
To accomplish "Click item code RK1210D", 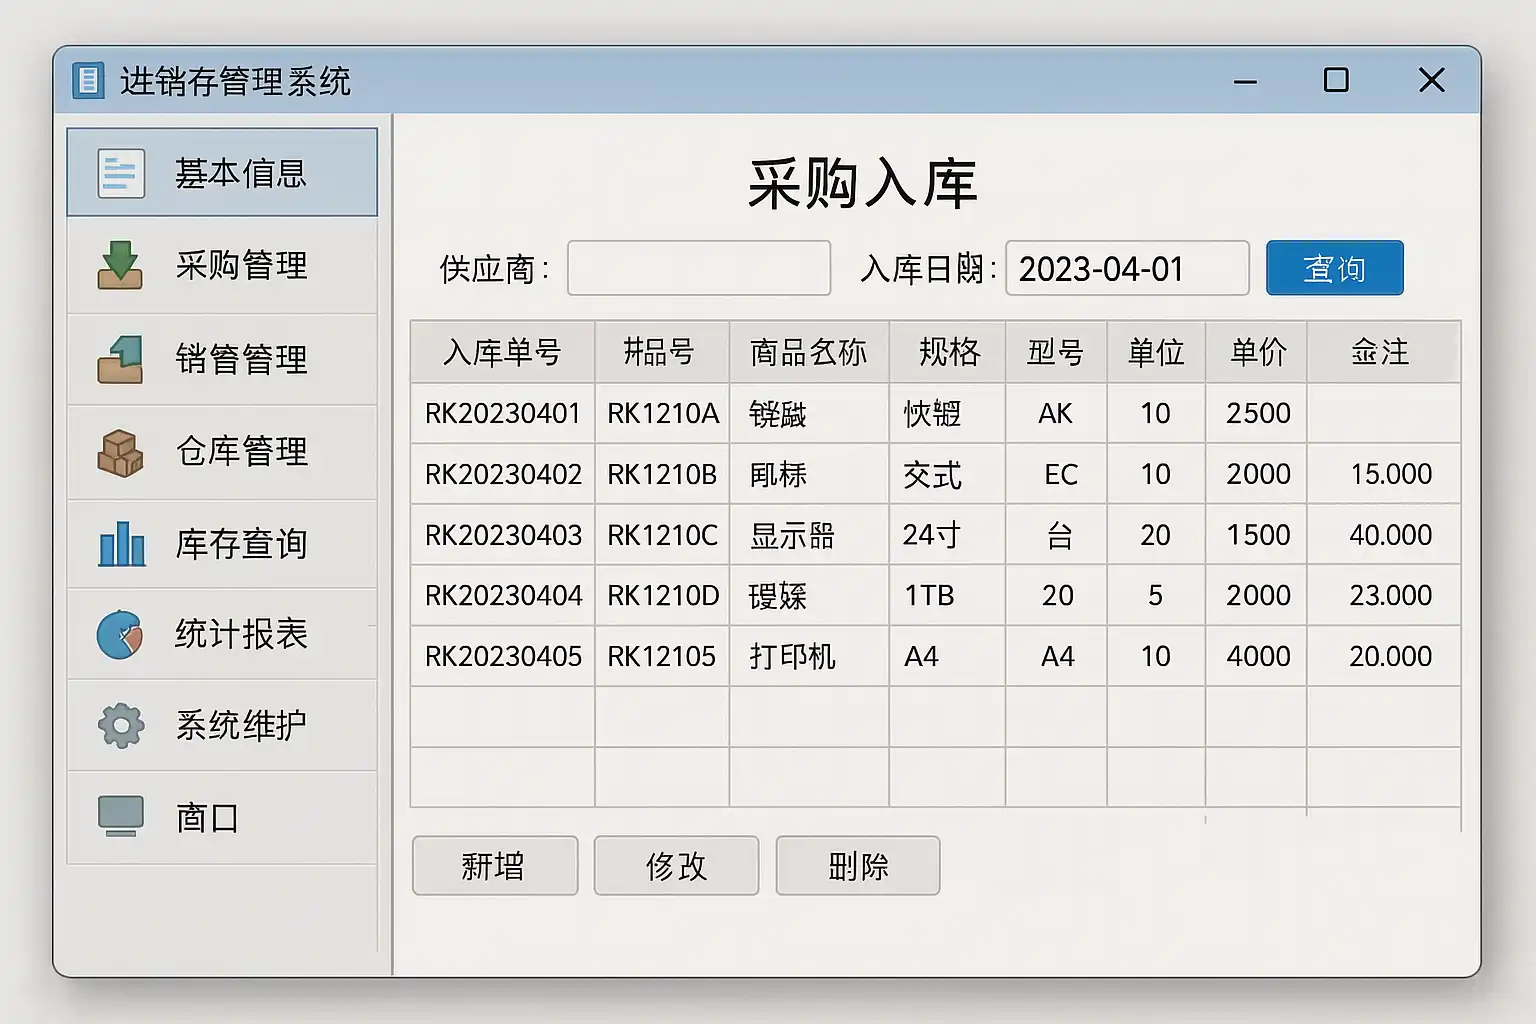I will pos(663,596).
